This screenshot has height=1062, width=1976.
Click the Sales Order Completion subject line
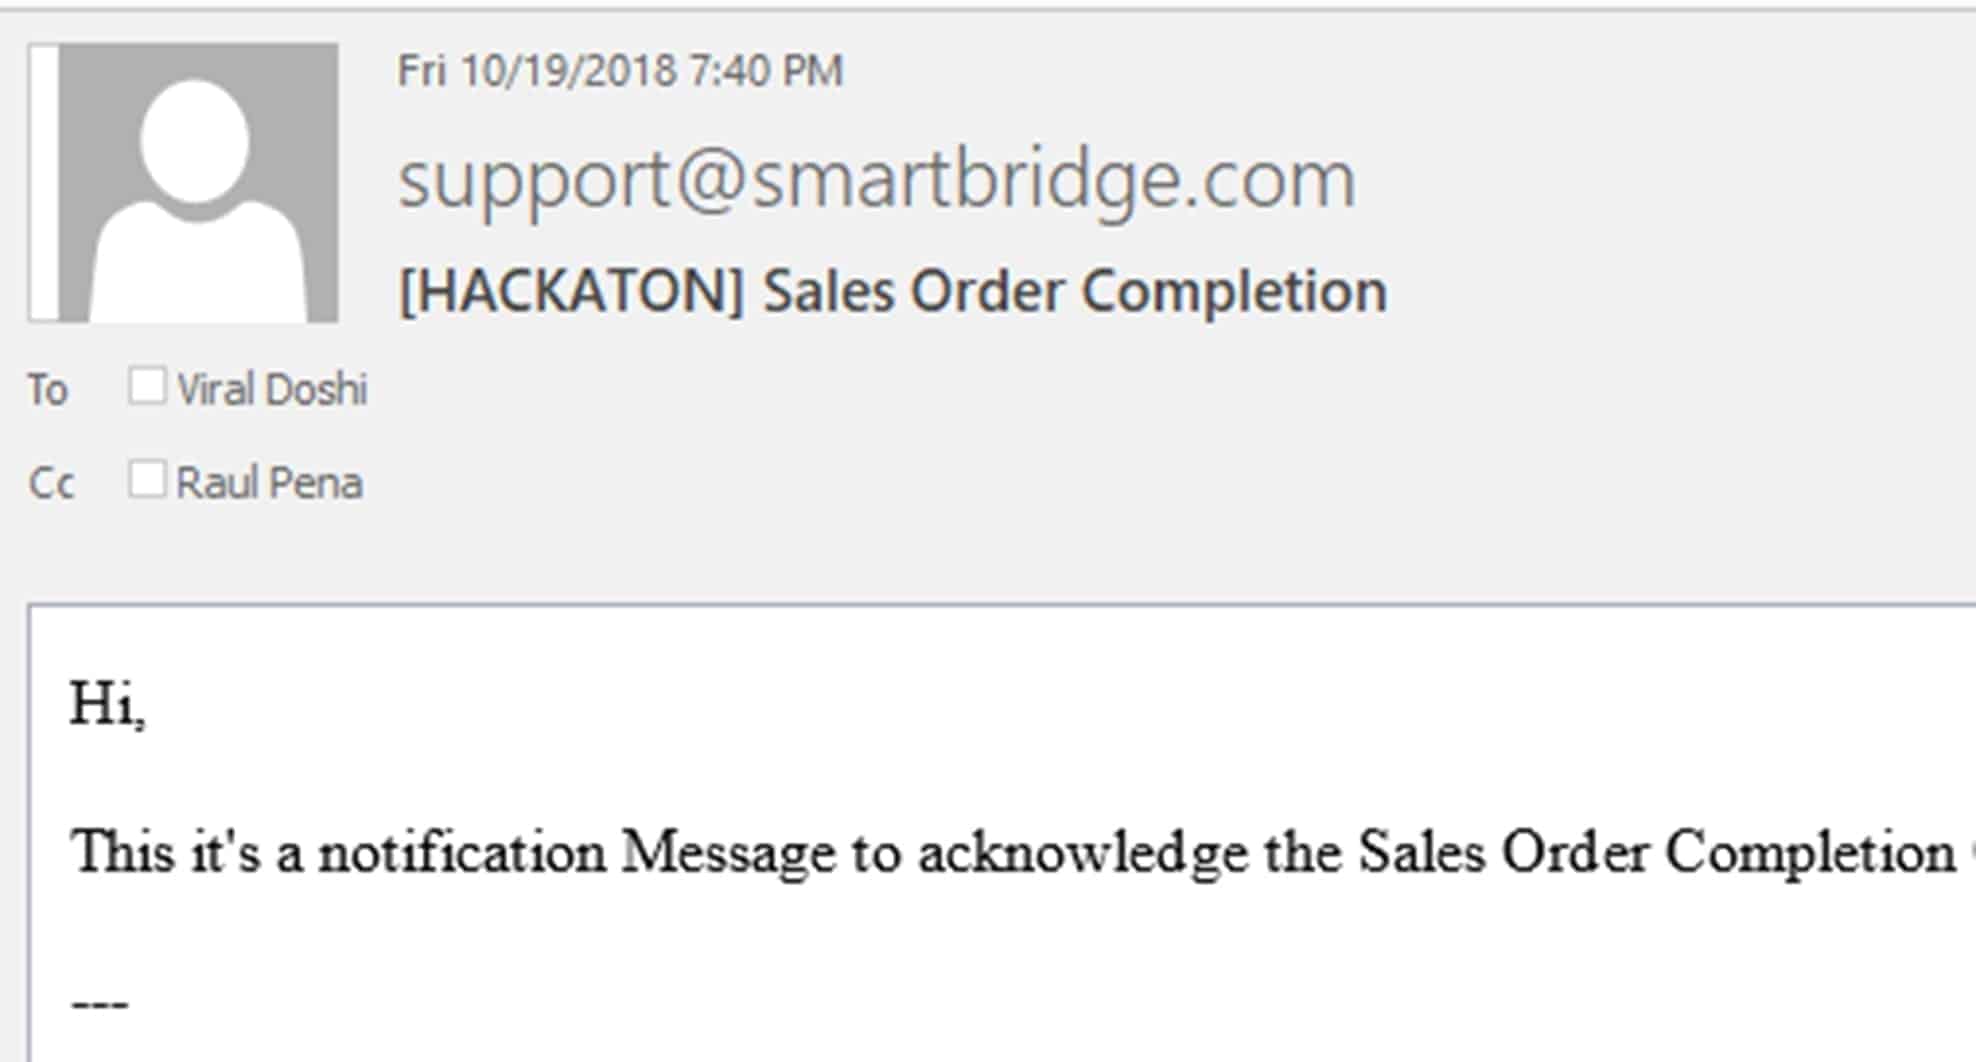(x=1075, y=291)
